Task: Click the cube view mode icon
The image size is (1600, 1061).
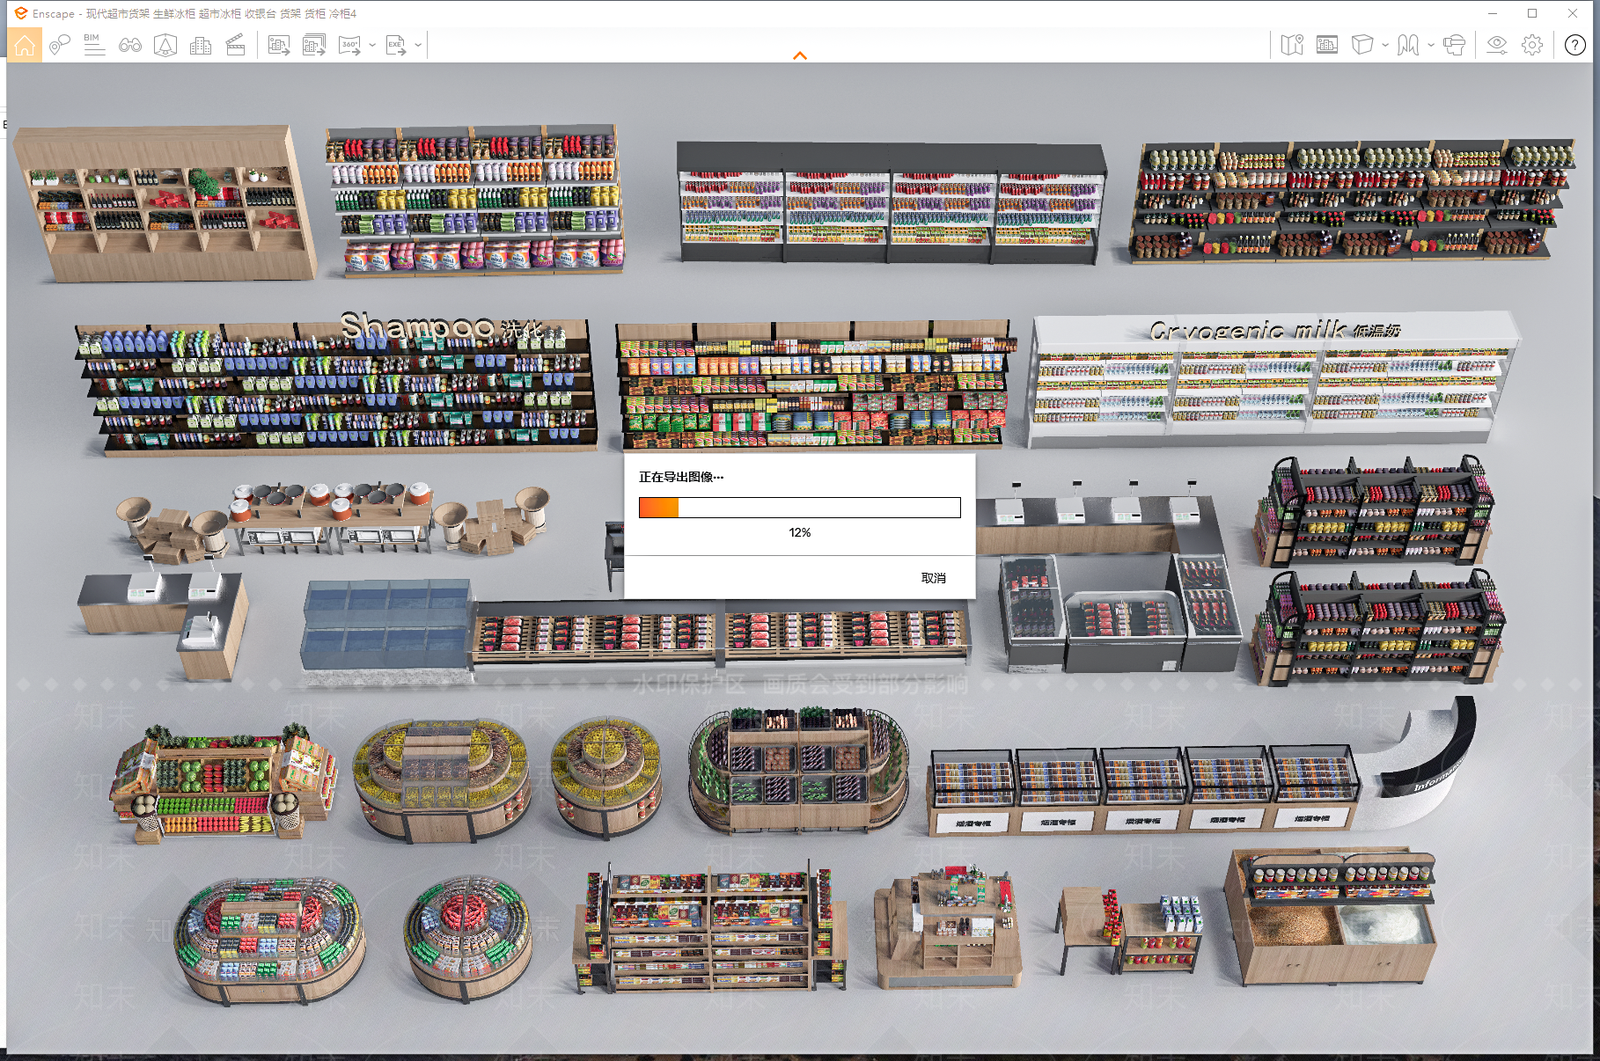Action: point(1362,45)
